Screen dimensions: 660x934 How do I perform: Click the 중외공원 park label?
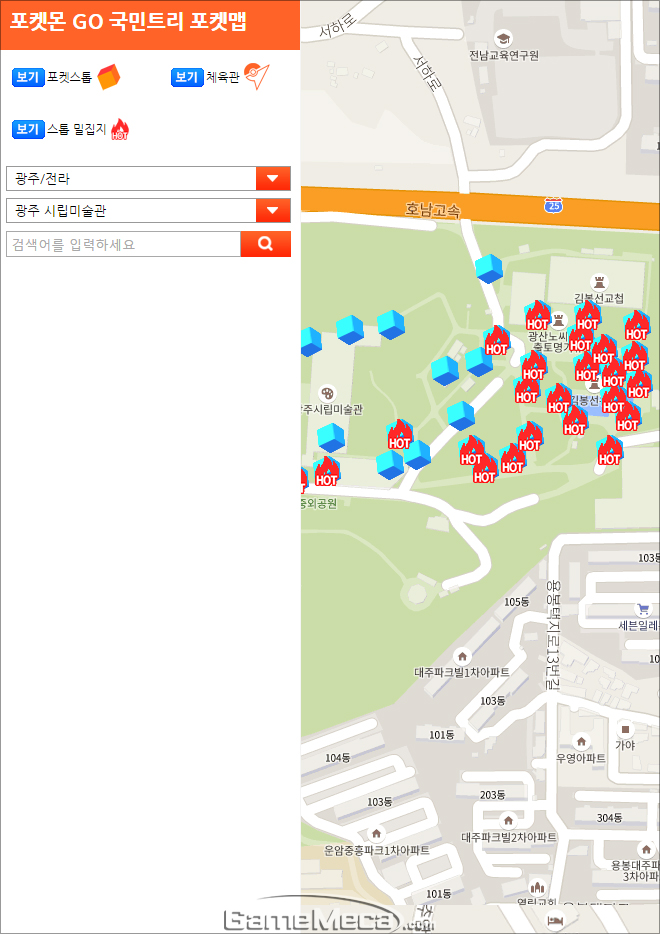click(319, 503)
